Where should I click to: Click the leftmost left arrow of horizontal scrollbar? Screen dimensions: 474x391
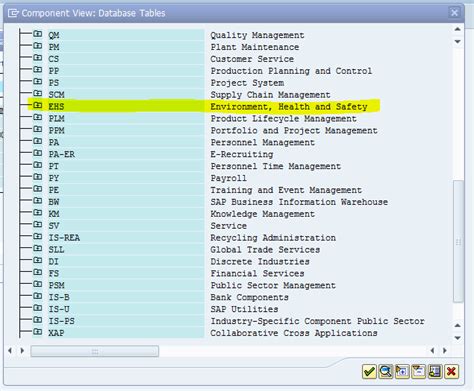click(x=10, y=350)
